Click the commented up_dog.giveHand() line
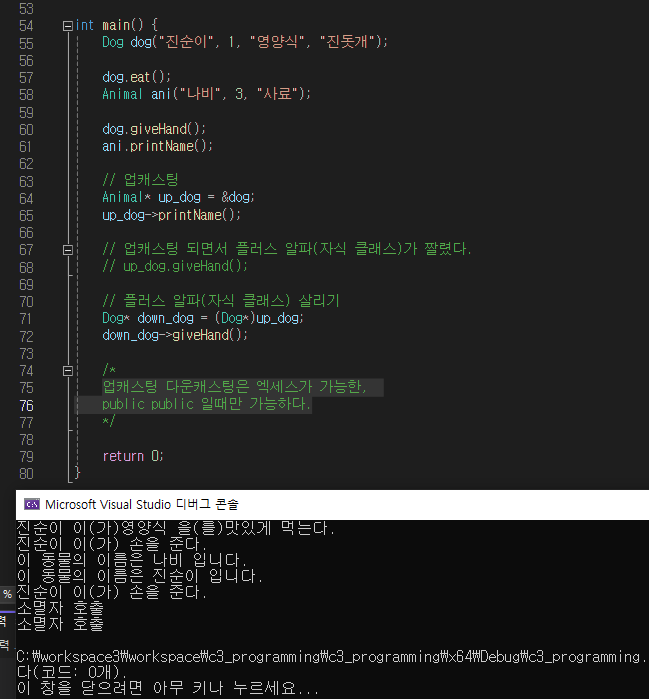 pos(175,267)
